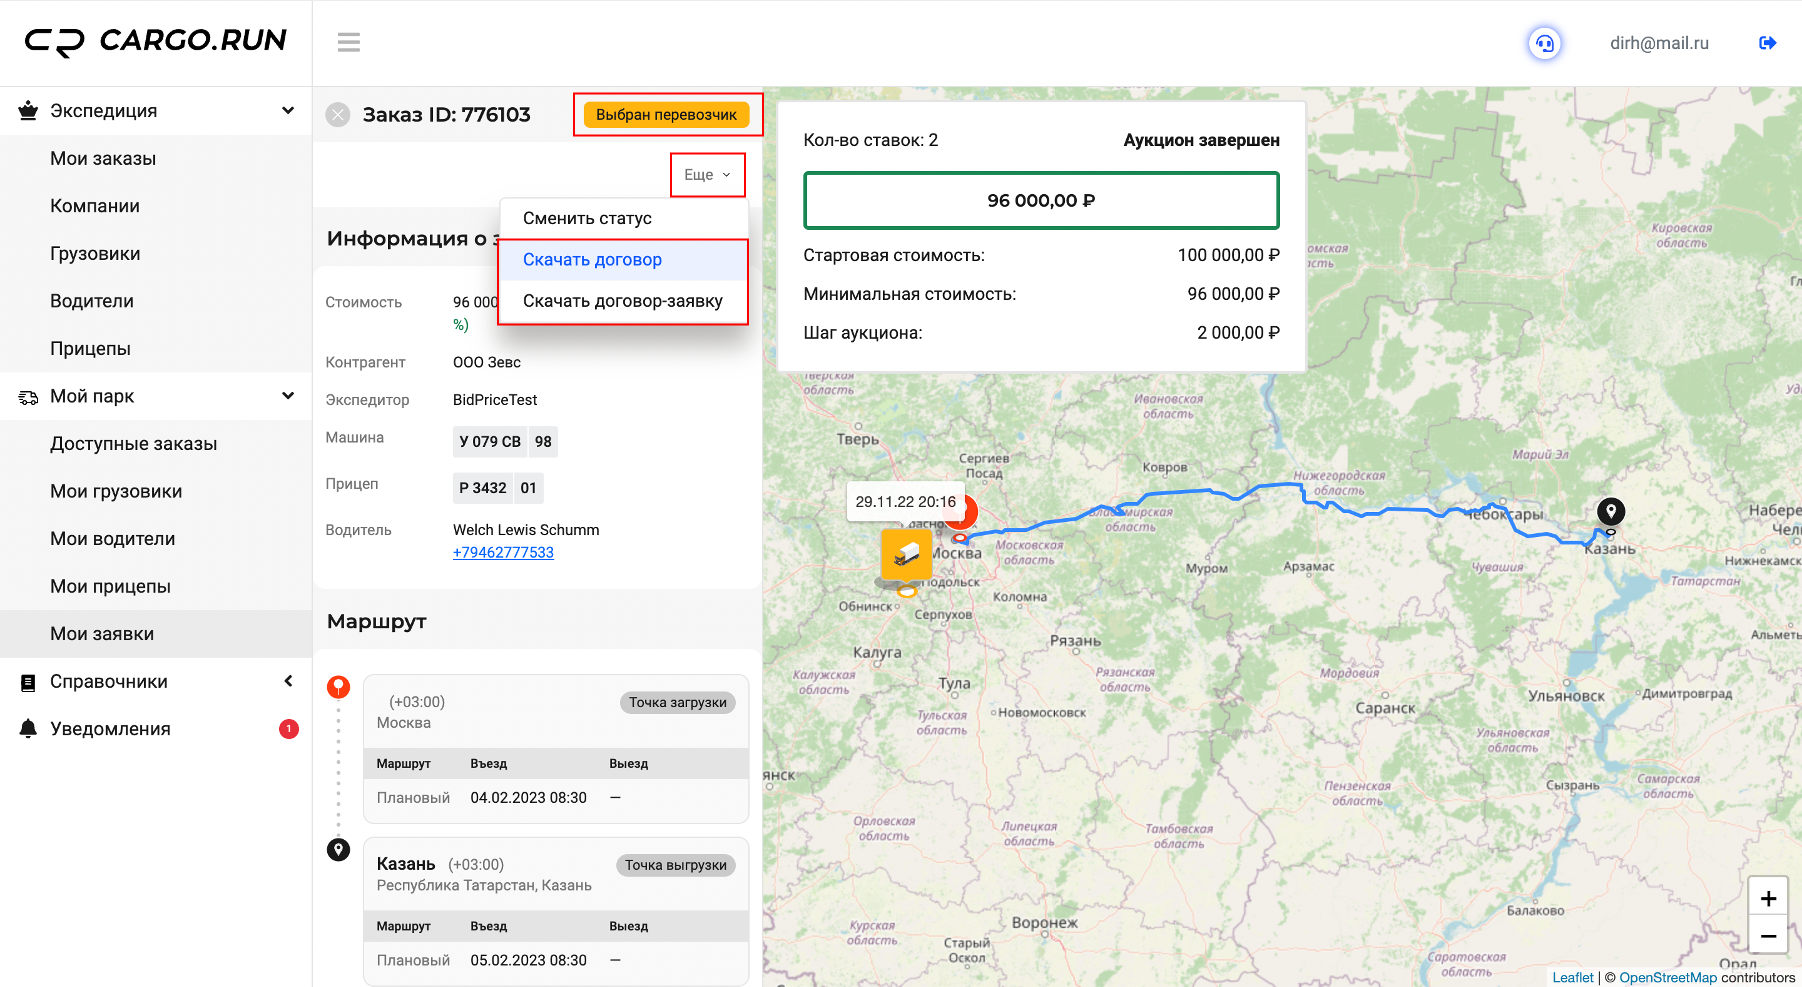The image size is (1802, 987).
Task: Collapse the Экспедиция sidebar section
Action: (x=288, y=111)
